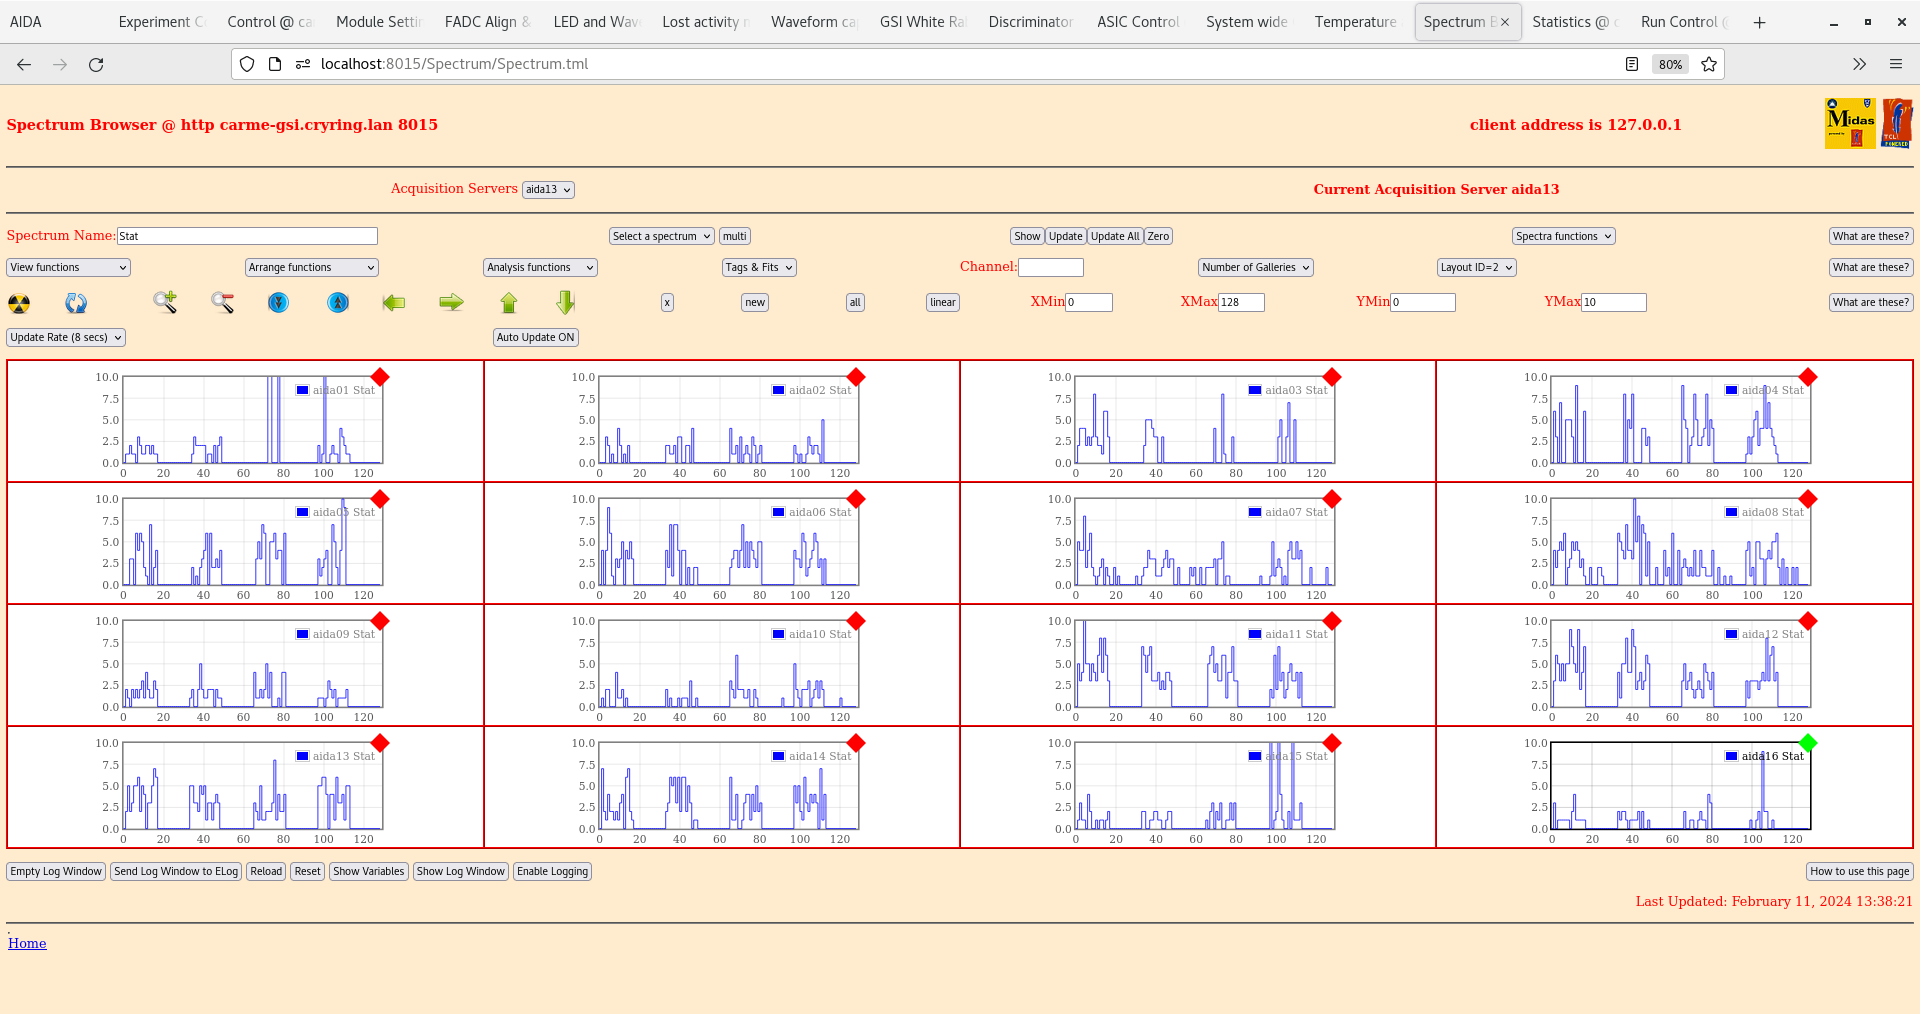
Task: Click the green left arrow icon
Action: coord(394,302)
